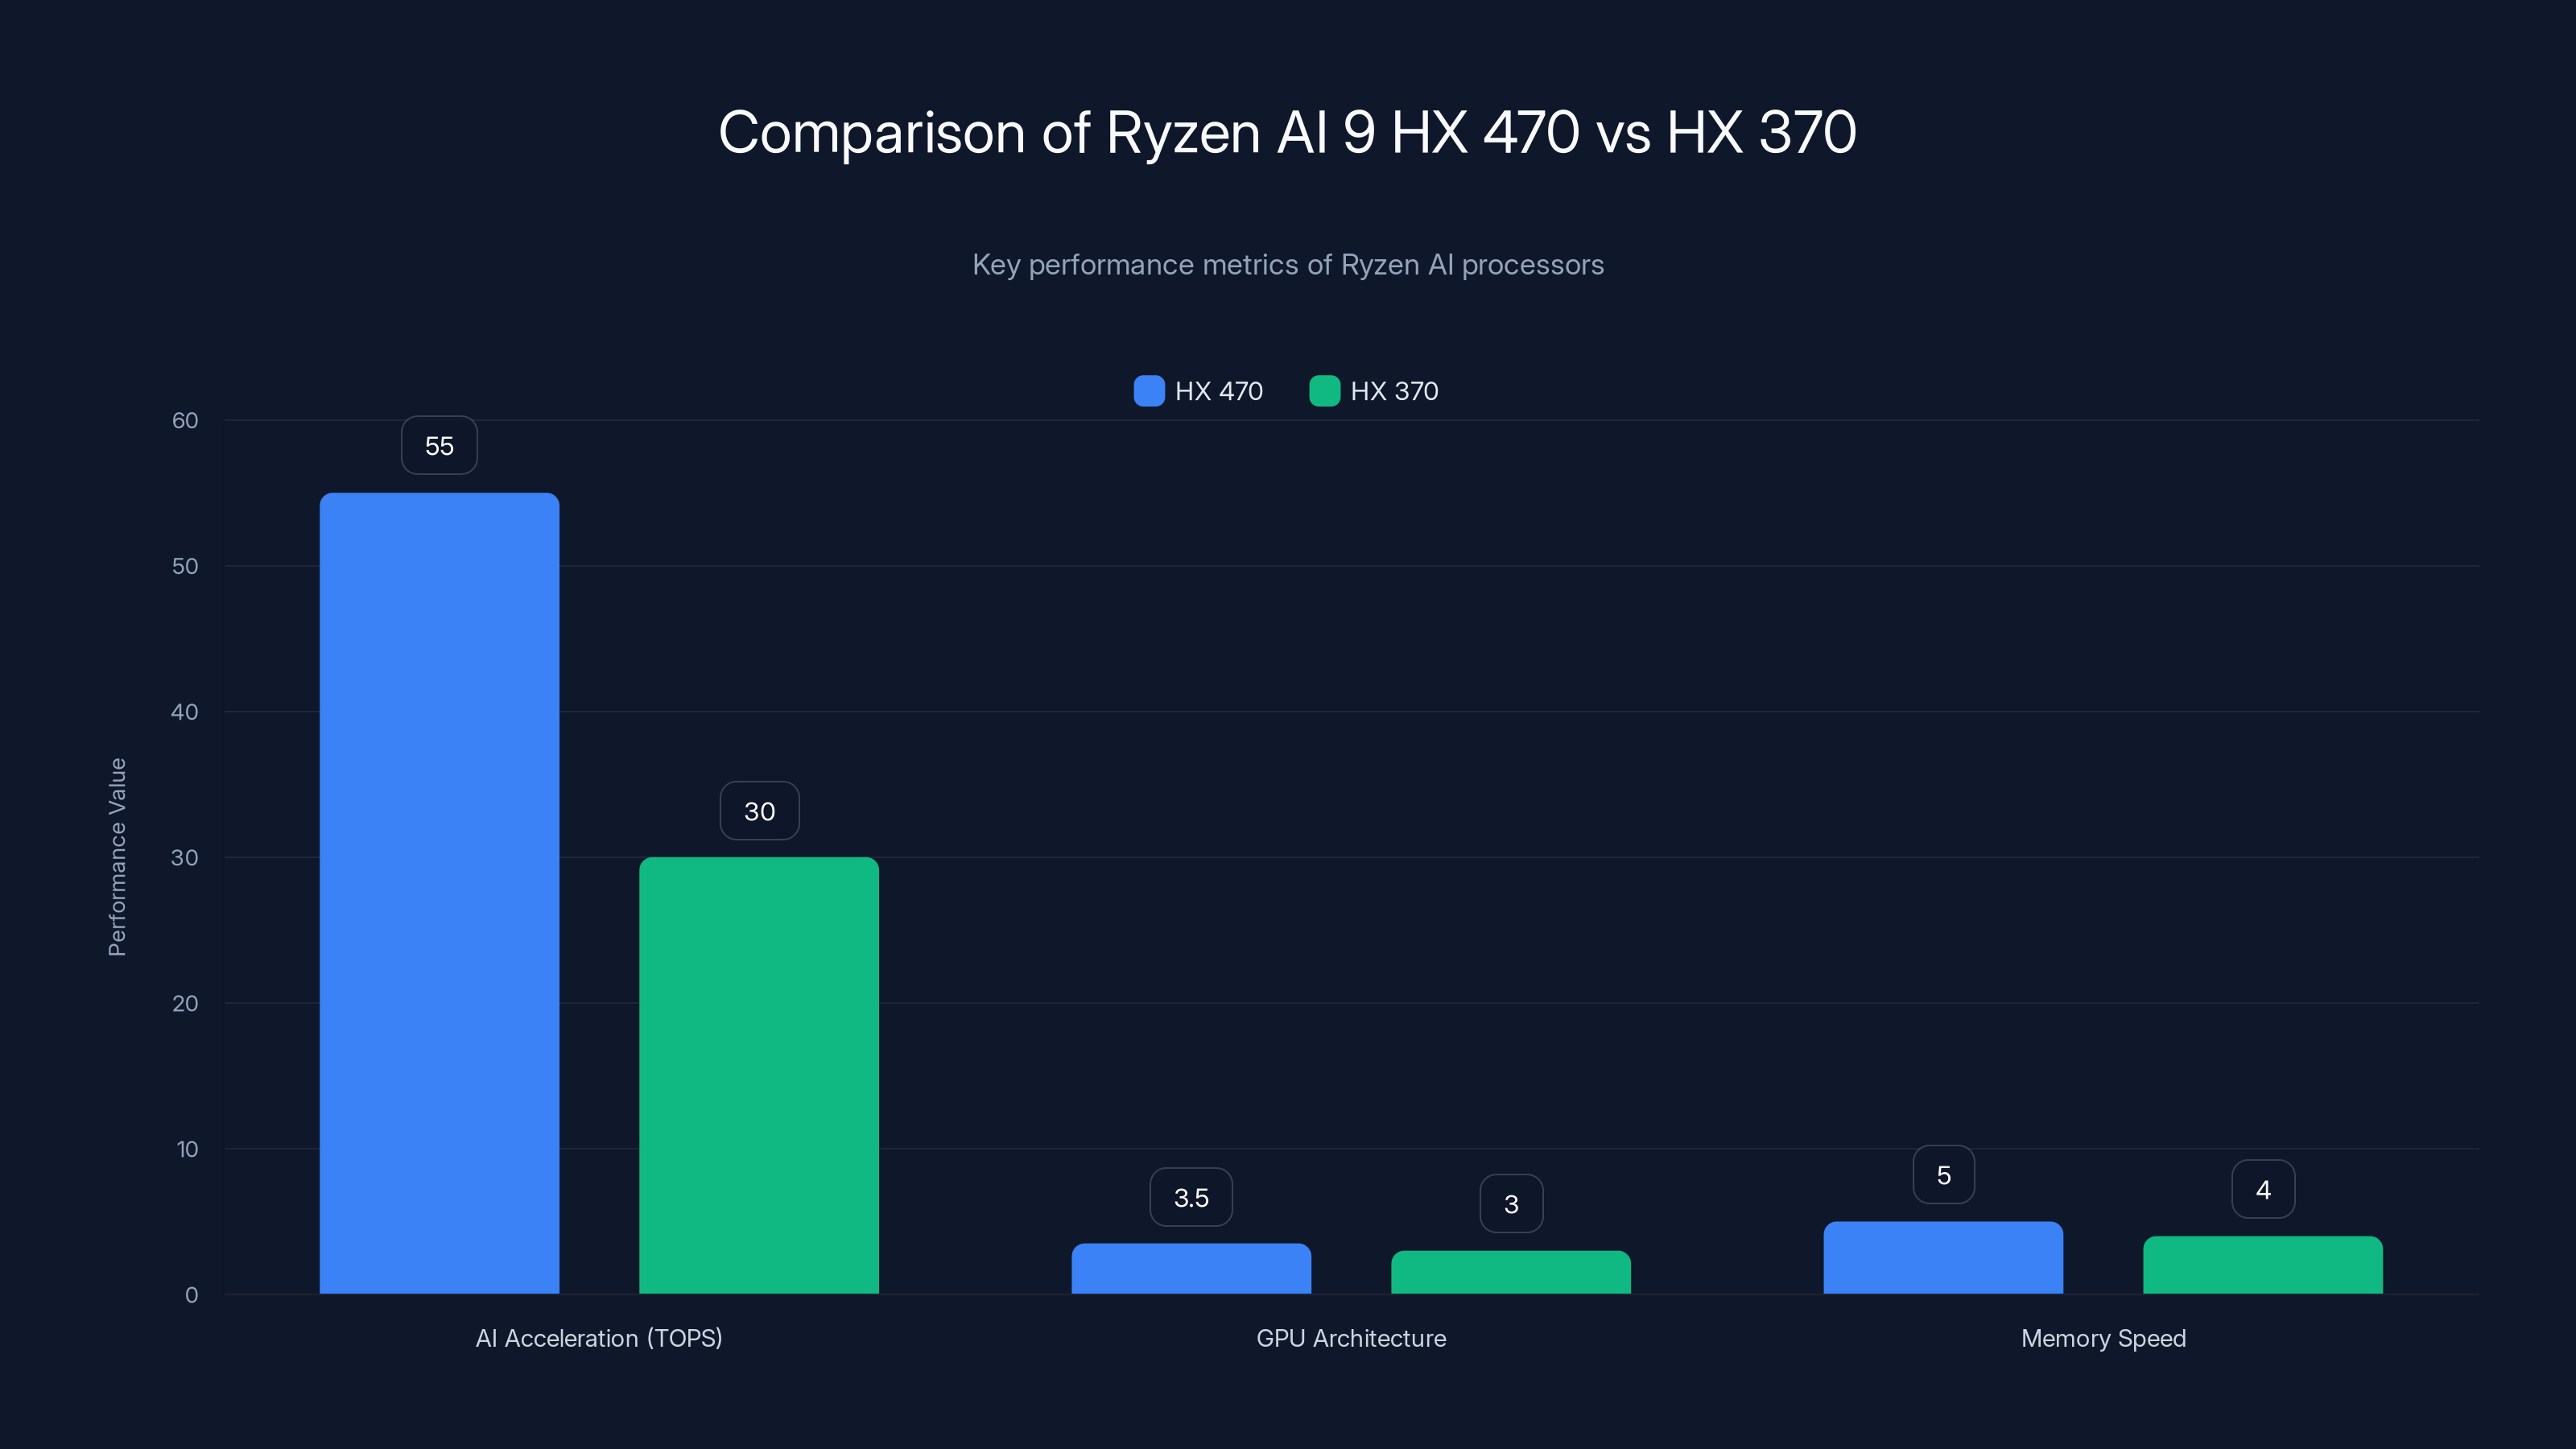
Task: Select the blue GPU Architecture bar
Action: click(1190, 1270)
